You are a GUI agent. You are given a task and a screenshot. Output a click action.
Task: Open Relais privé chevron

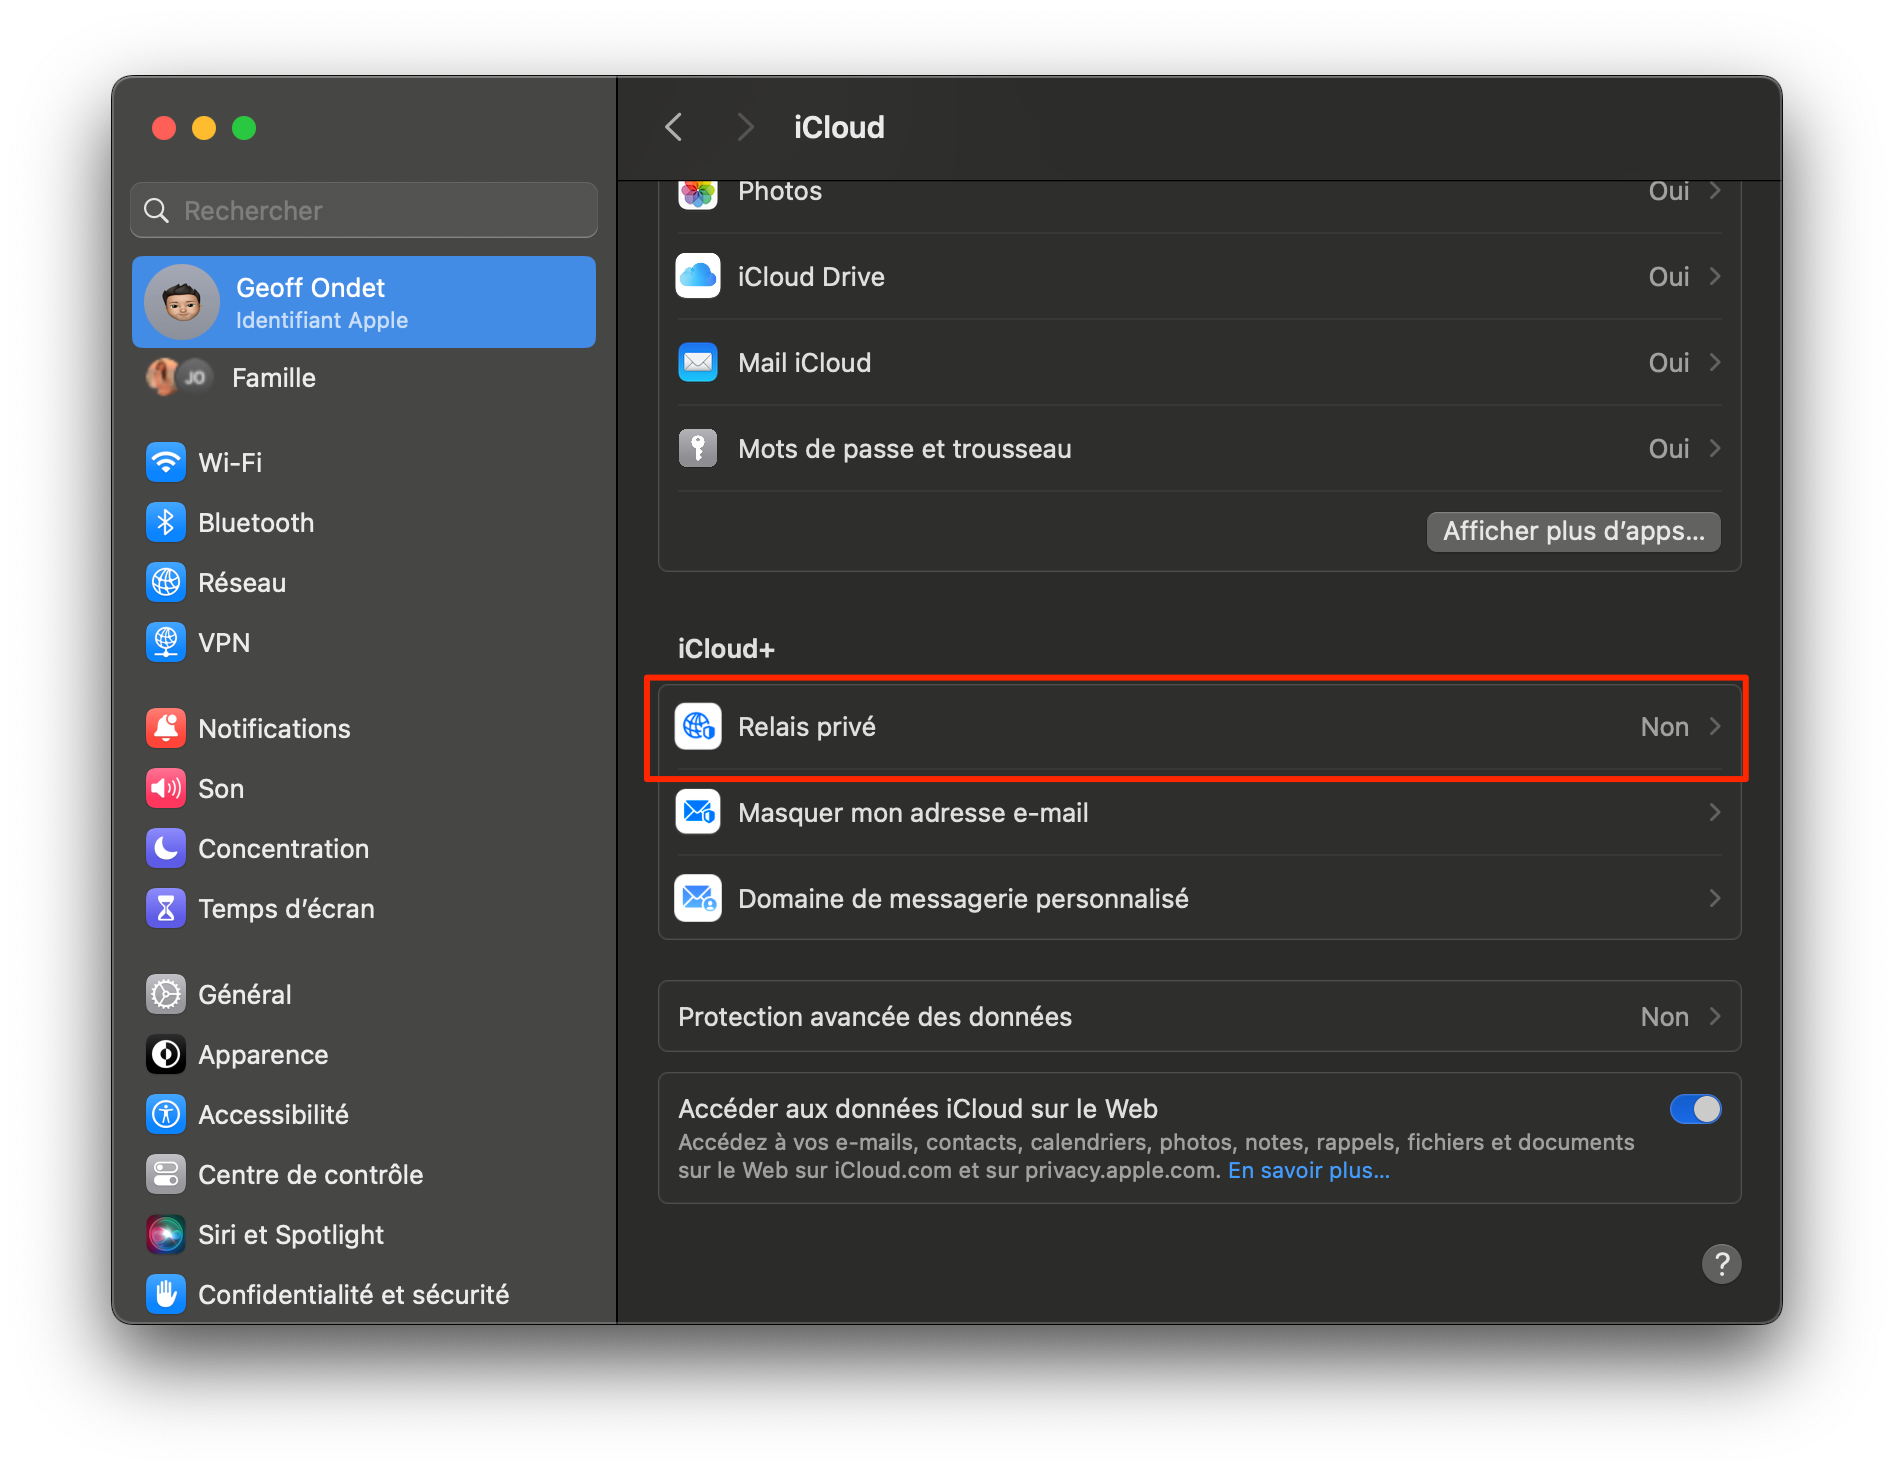coord(1715,727)
